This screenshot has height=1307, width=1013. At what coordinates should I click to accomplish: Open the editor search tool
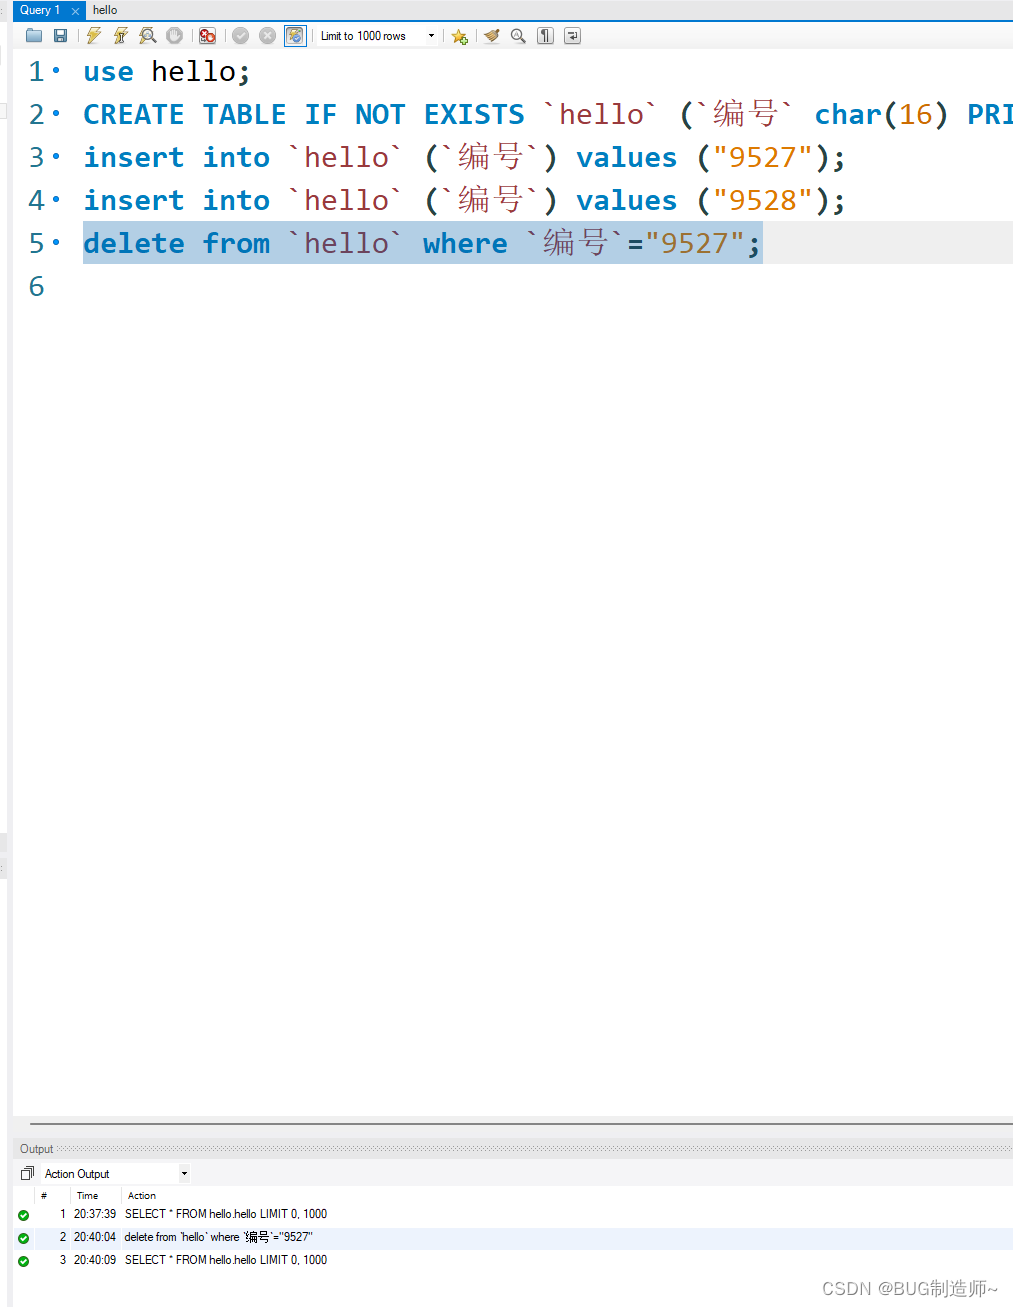coord(518,35)
